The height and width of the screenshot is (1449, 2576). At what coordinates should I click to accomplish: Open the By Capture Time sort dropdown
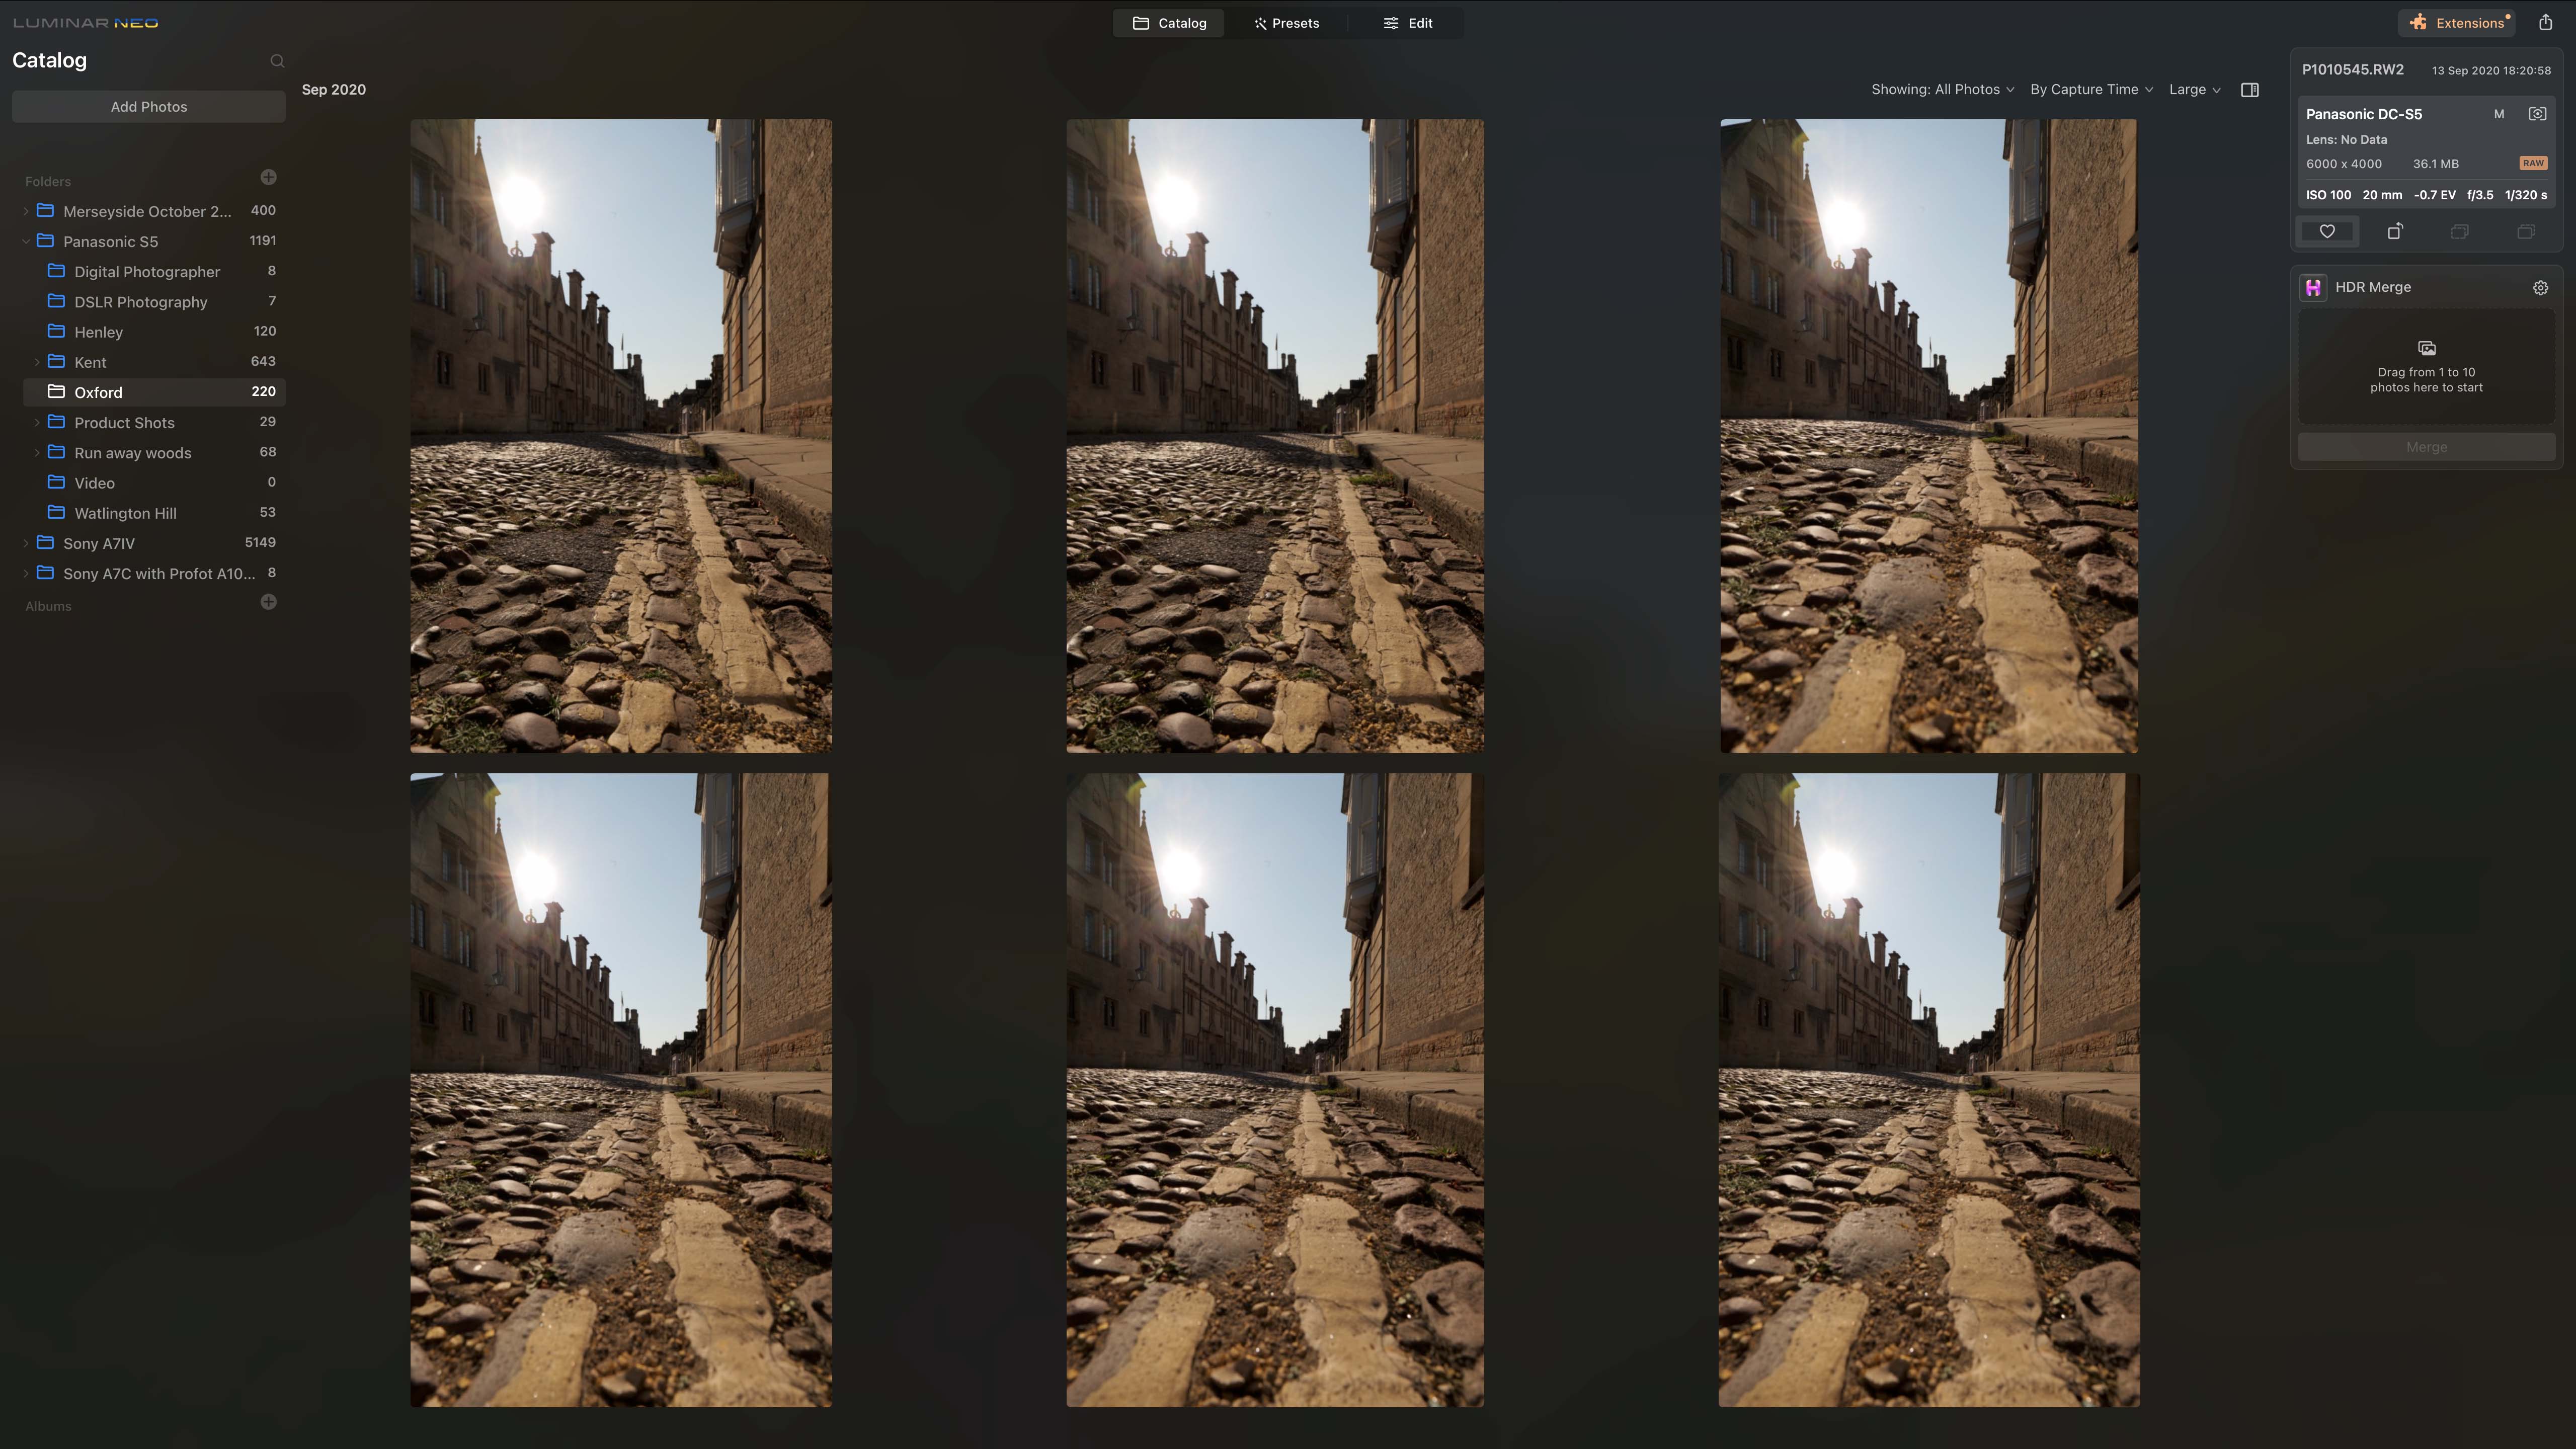coord(2092,90)
